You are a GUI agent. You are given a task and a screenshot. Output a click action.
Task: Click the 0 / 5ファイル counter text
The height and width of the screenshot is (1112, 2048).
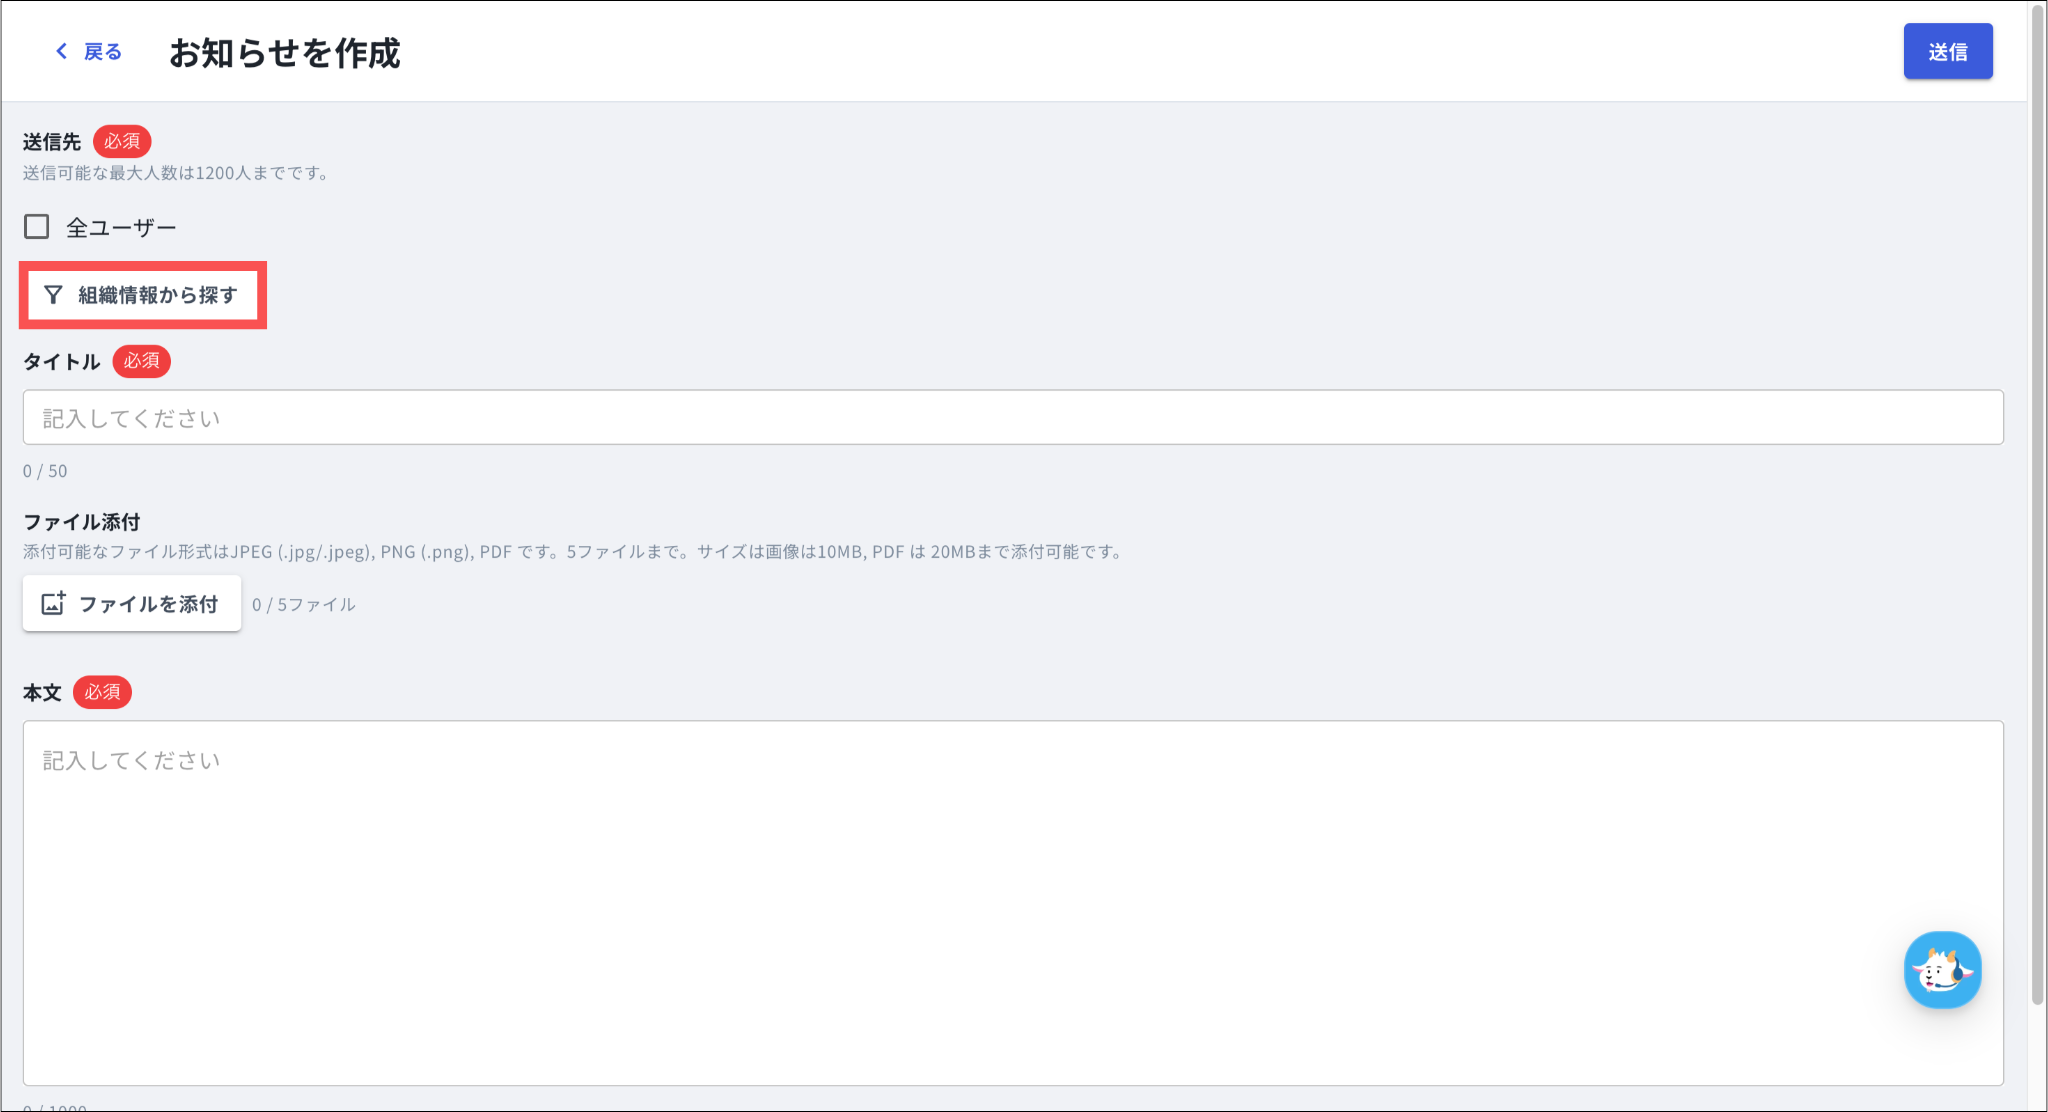304,605
